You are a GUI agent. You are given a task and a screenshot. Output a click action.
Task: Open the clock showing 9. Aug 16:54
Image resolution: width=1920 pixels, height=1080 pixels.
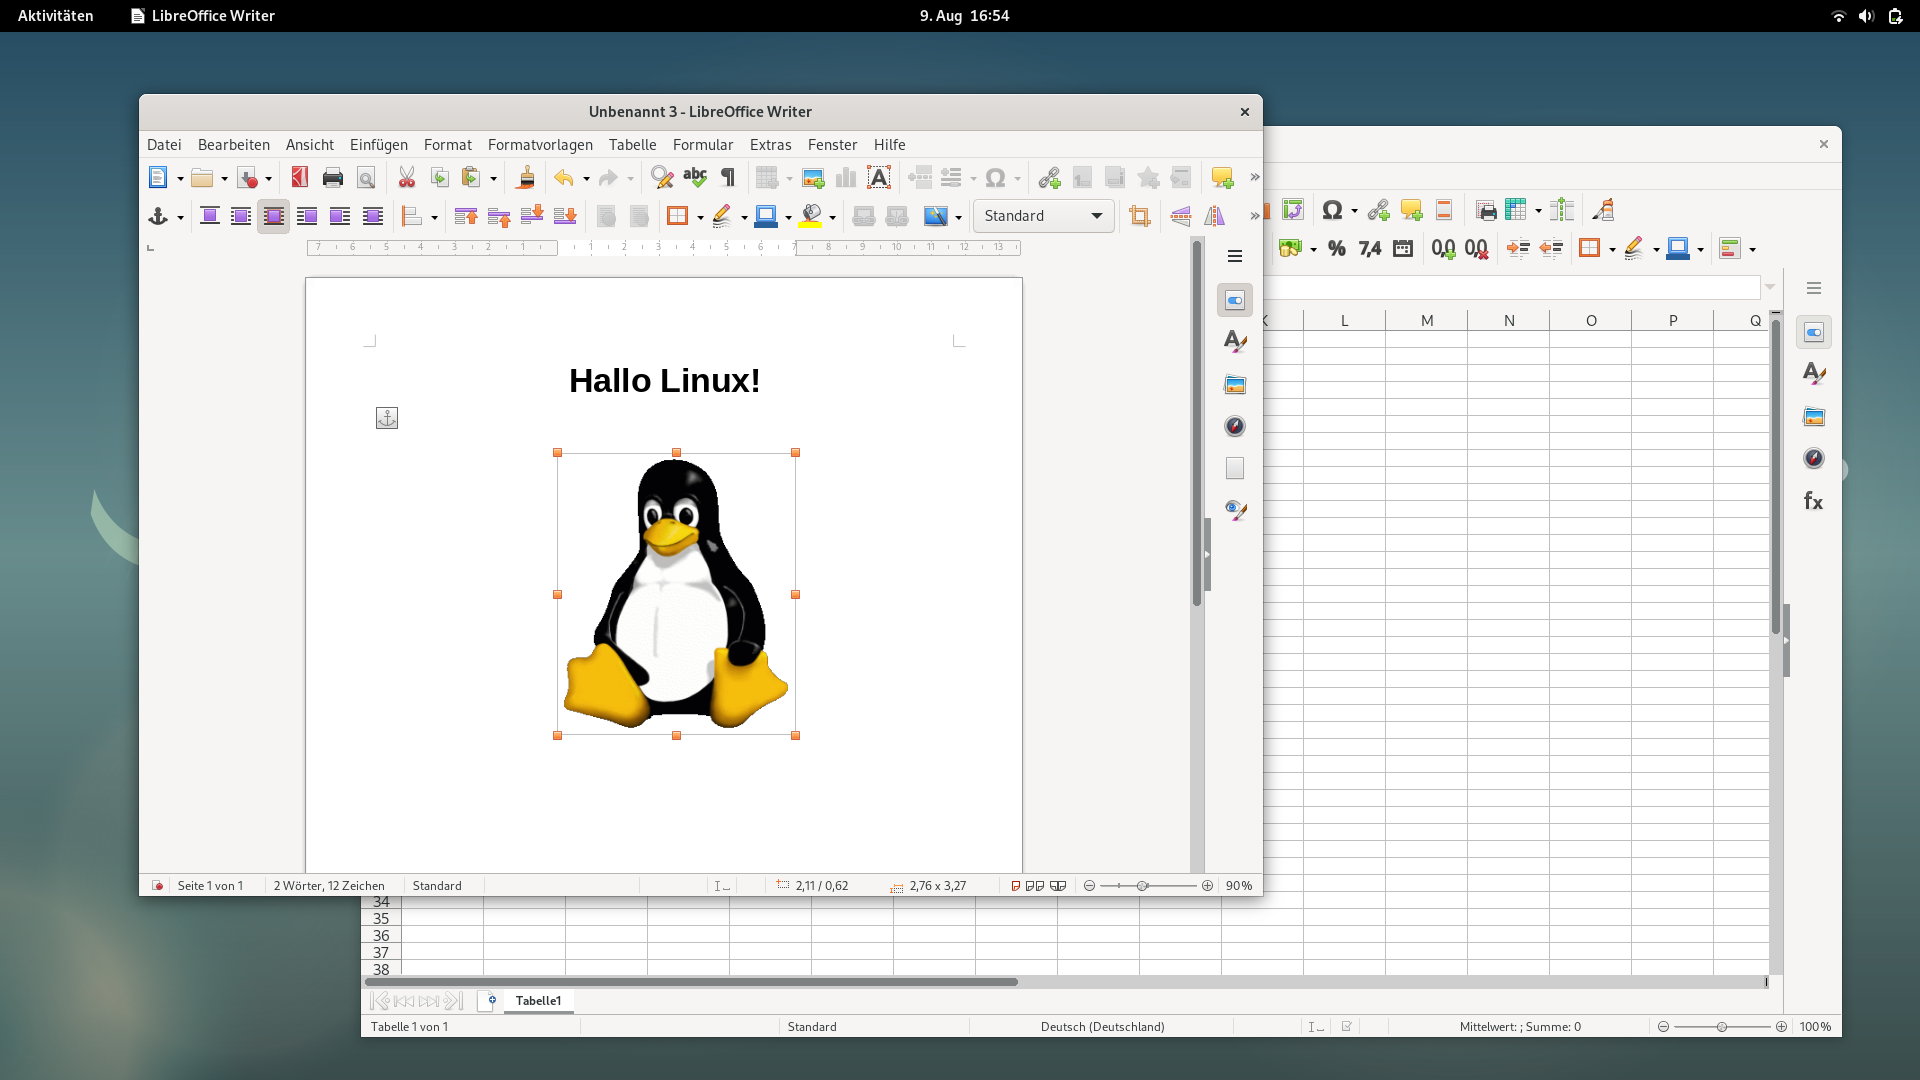coord(964,16)
